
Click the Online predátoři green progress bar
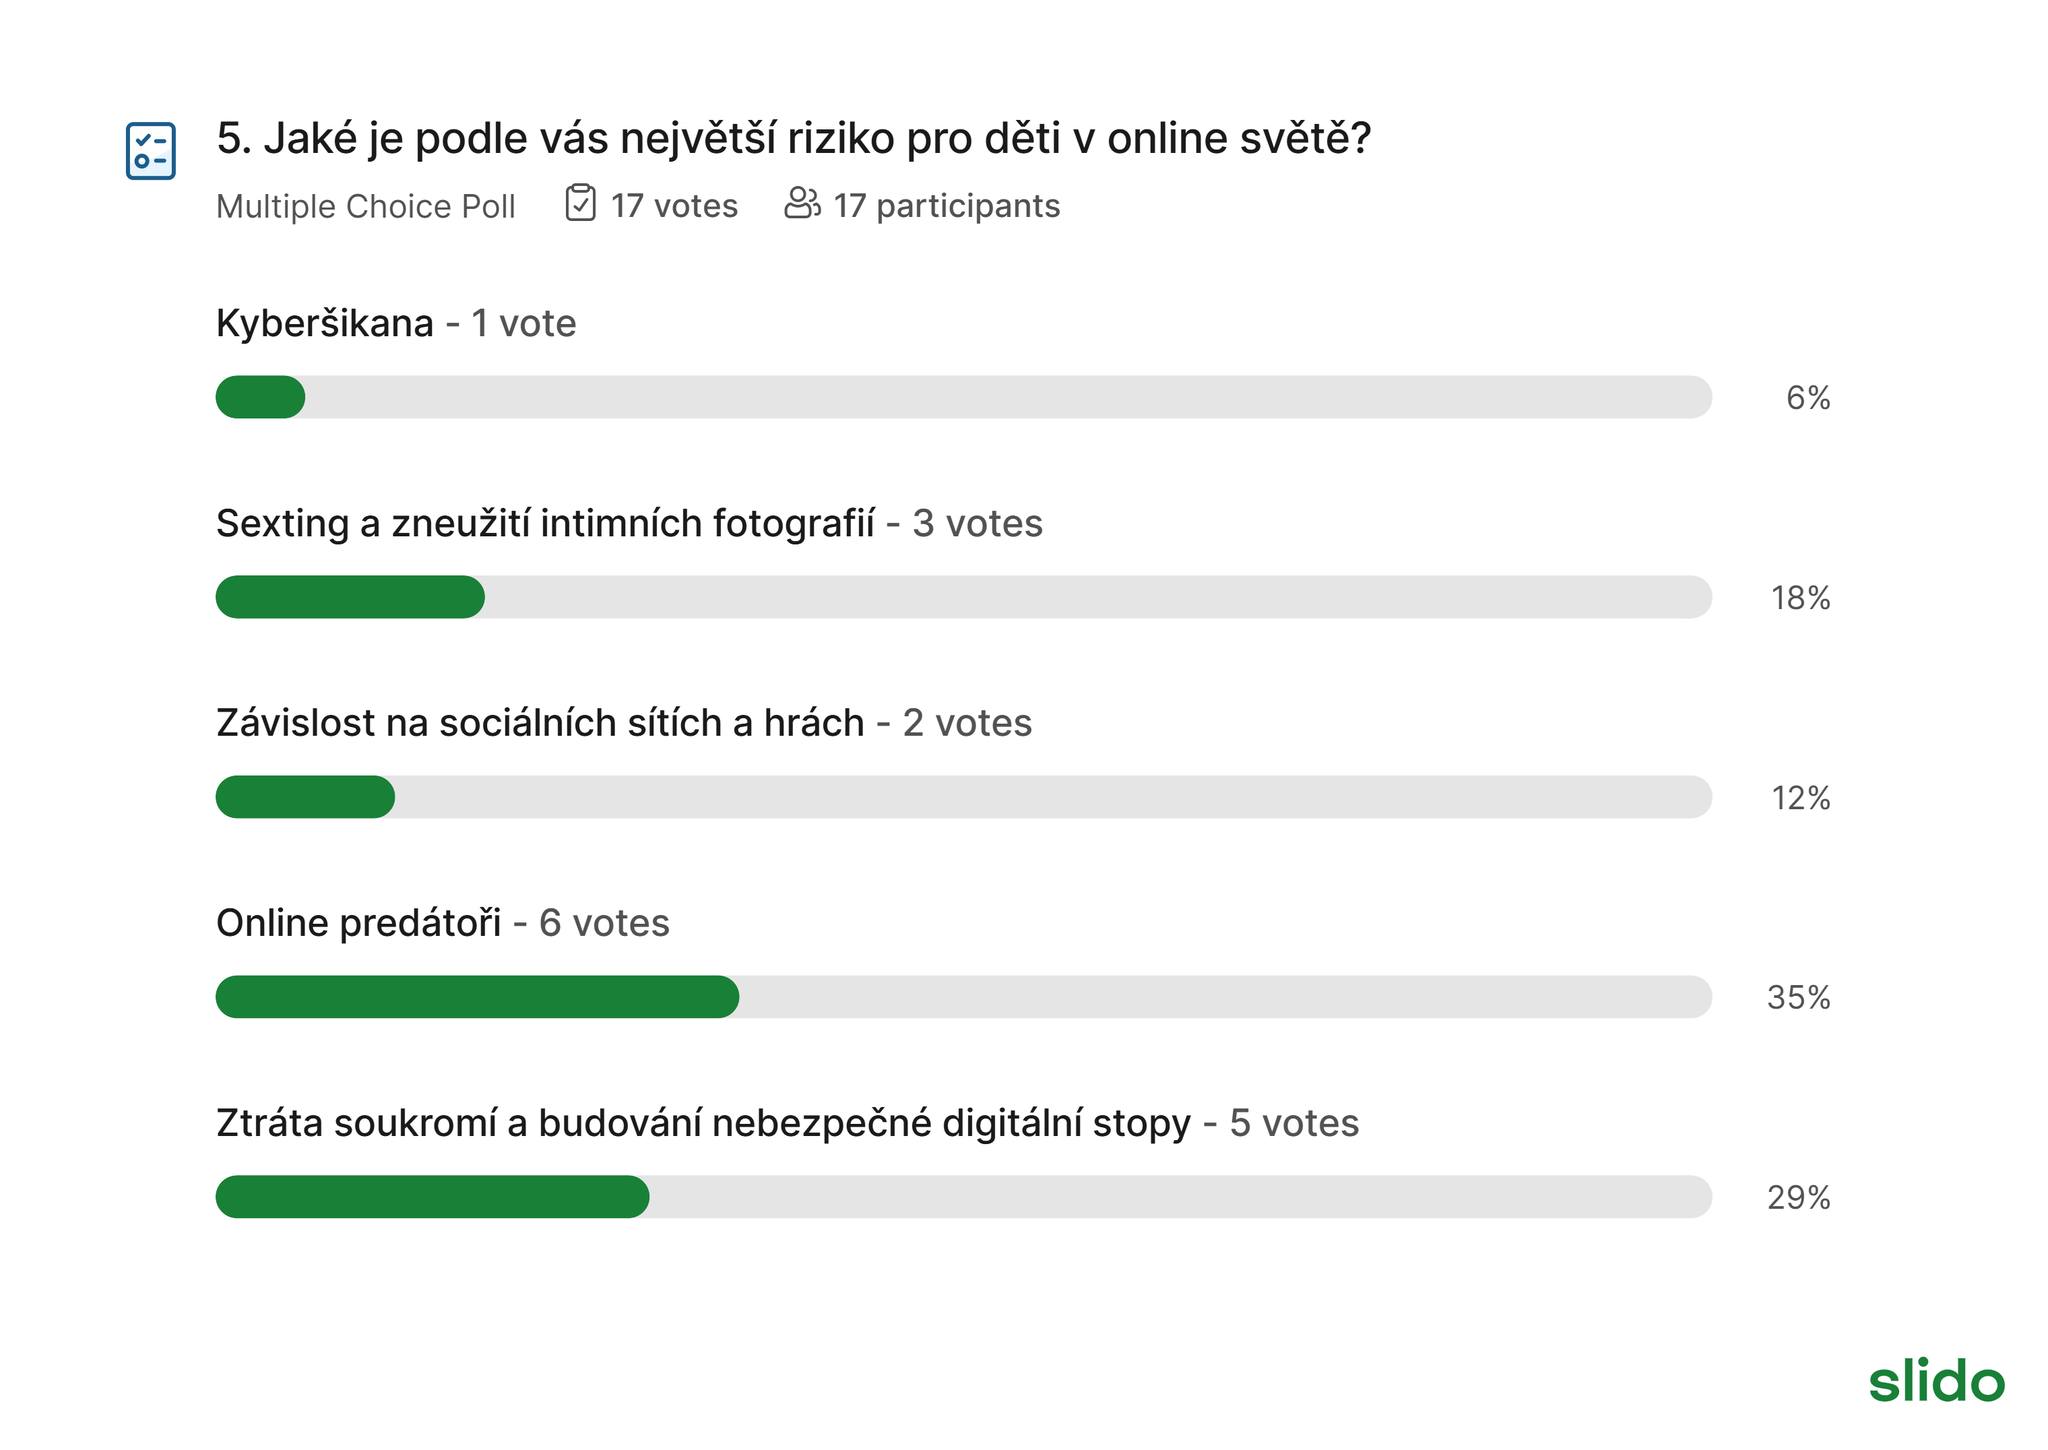(477, 997)
